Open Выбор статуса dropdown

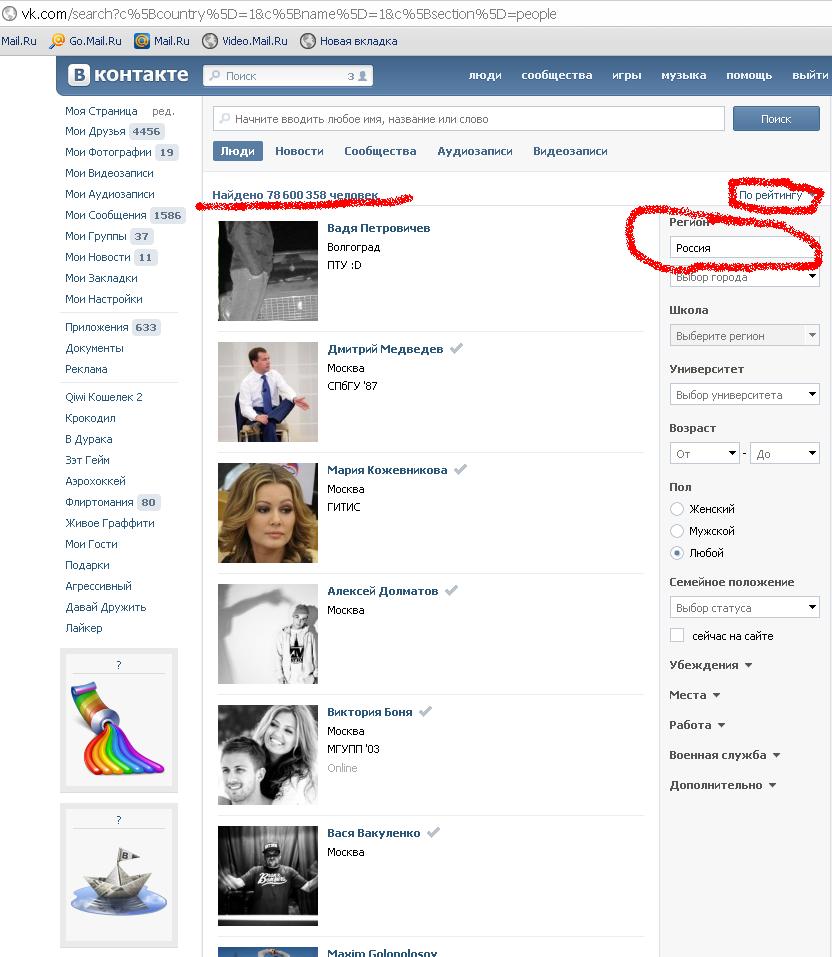click(x=744, y=607)
